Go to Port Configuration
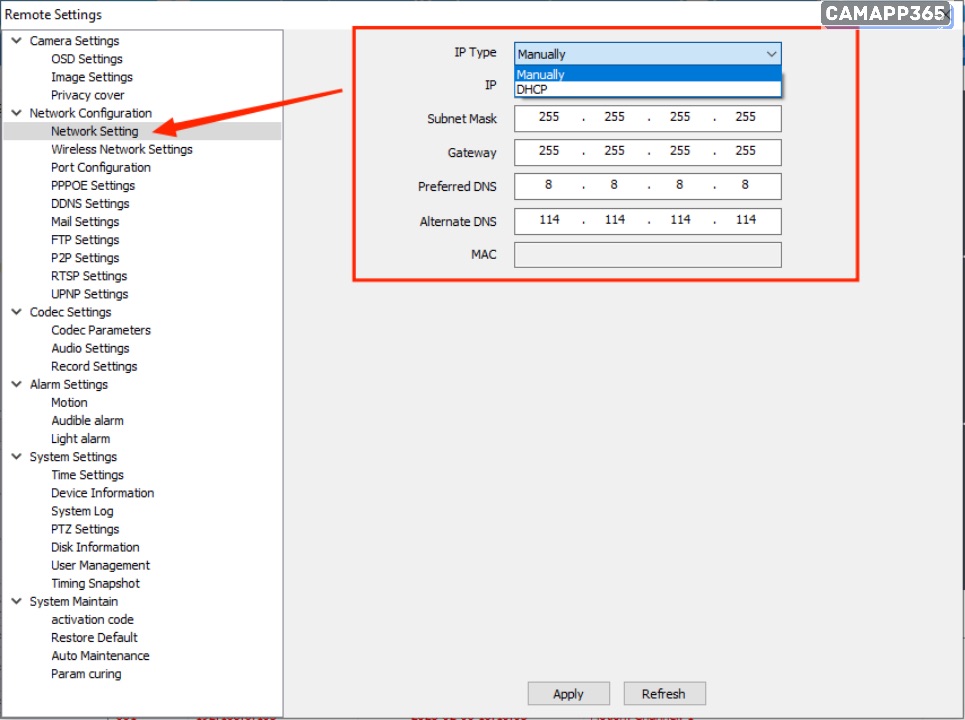This screenshot has height=720, width=965. click(x=101, y=167)
